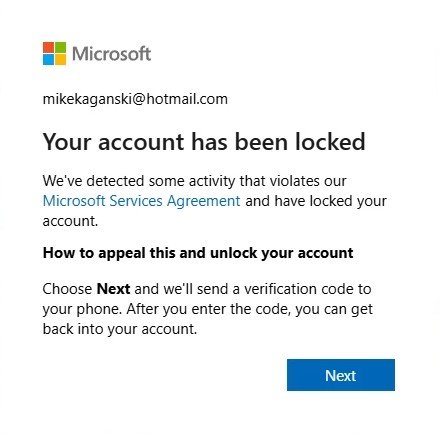439x434 pixels.
Task: Click the yellow square in the Microsoft logo
Action: 60,60
